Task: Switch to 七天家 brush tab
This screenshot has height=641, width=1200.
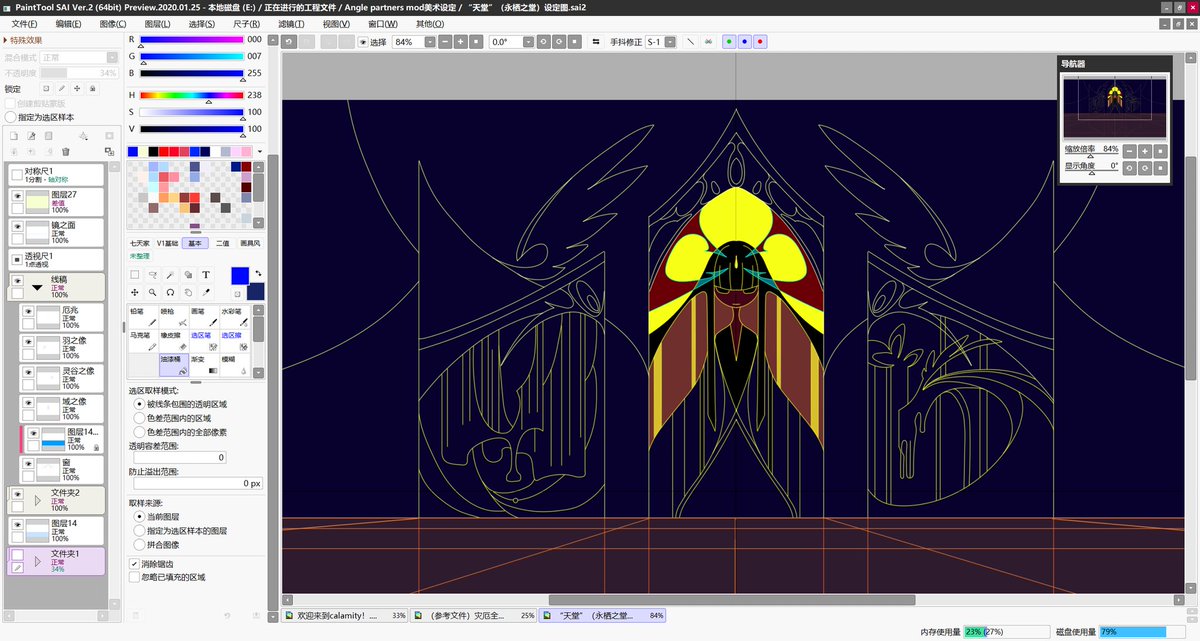Action: coord(140,243)
